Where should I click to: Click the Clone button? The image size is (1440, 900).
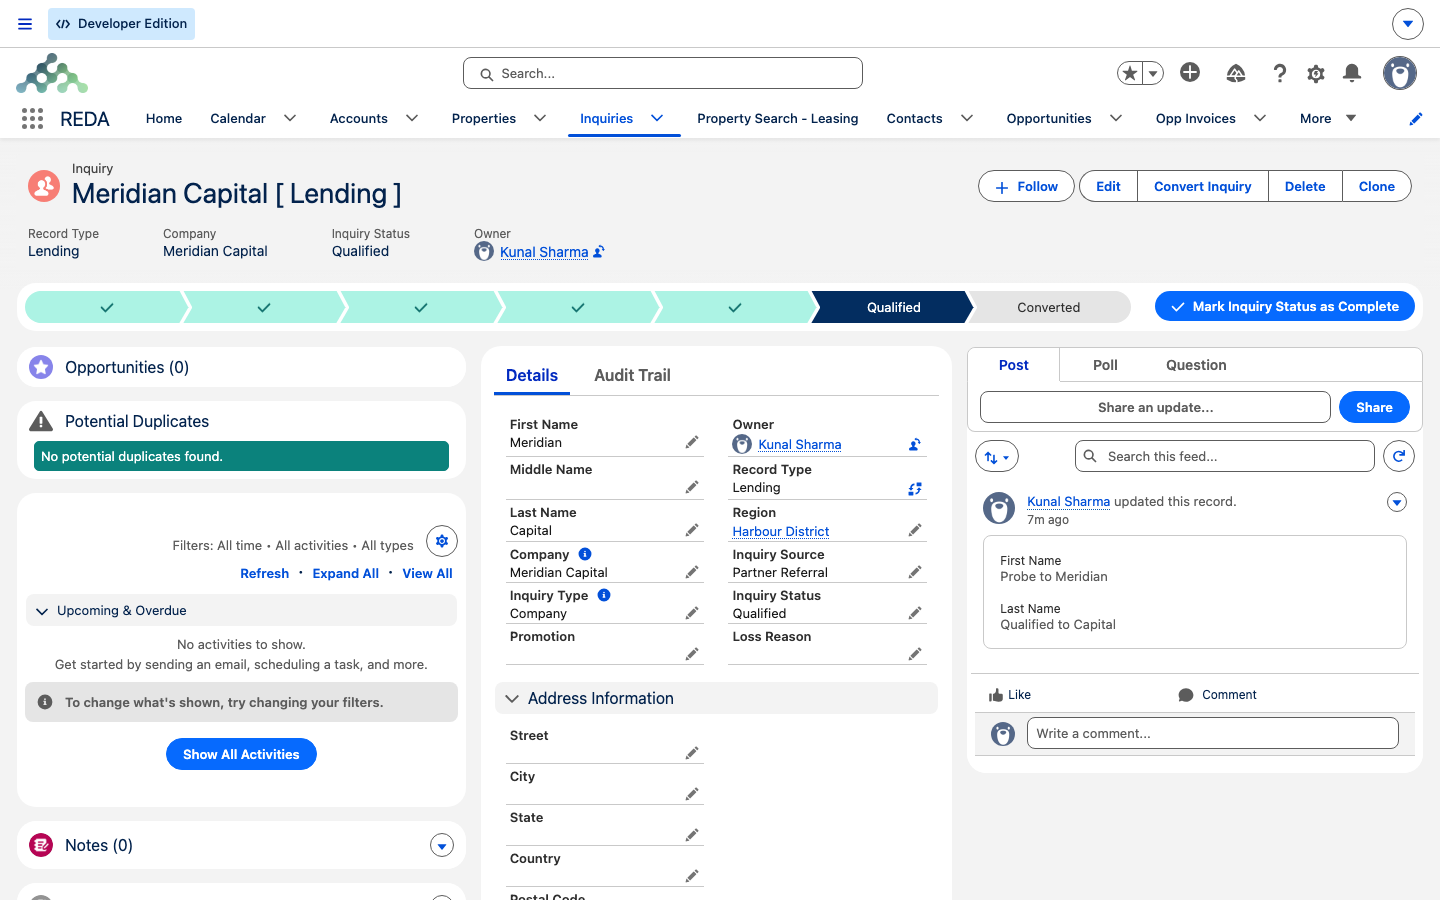(1376, 186)
